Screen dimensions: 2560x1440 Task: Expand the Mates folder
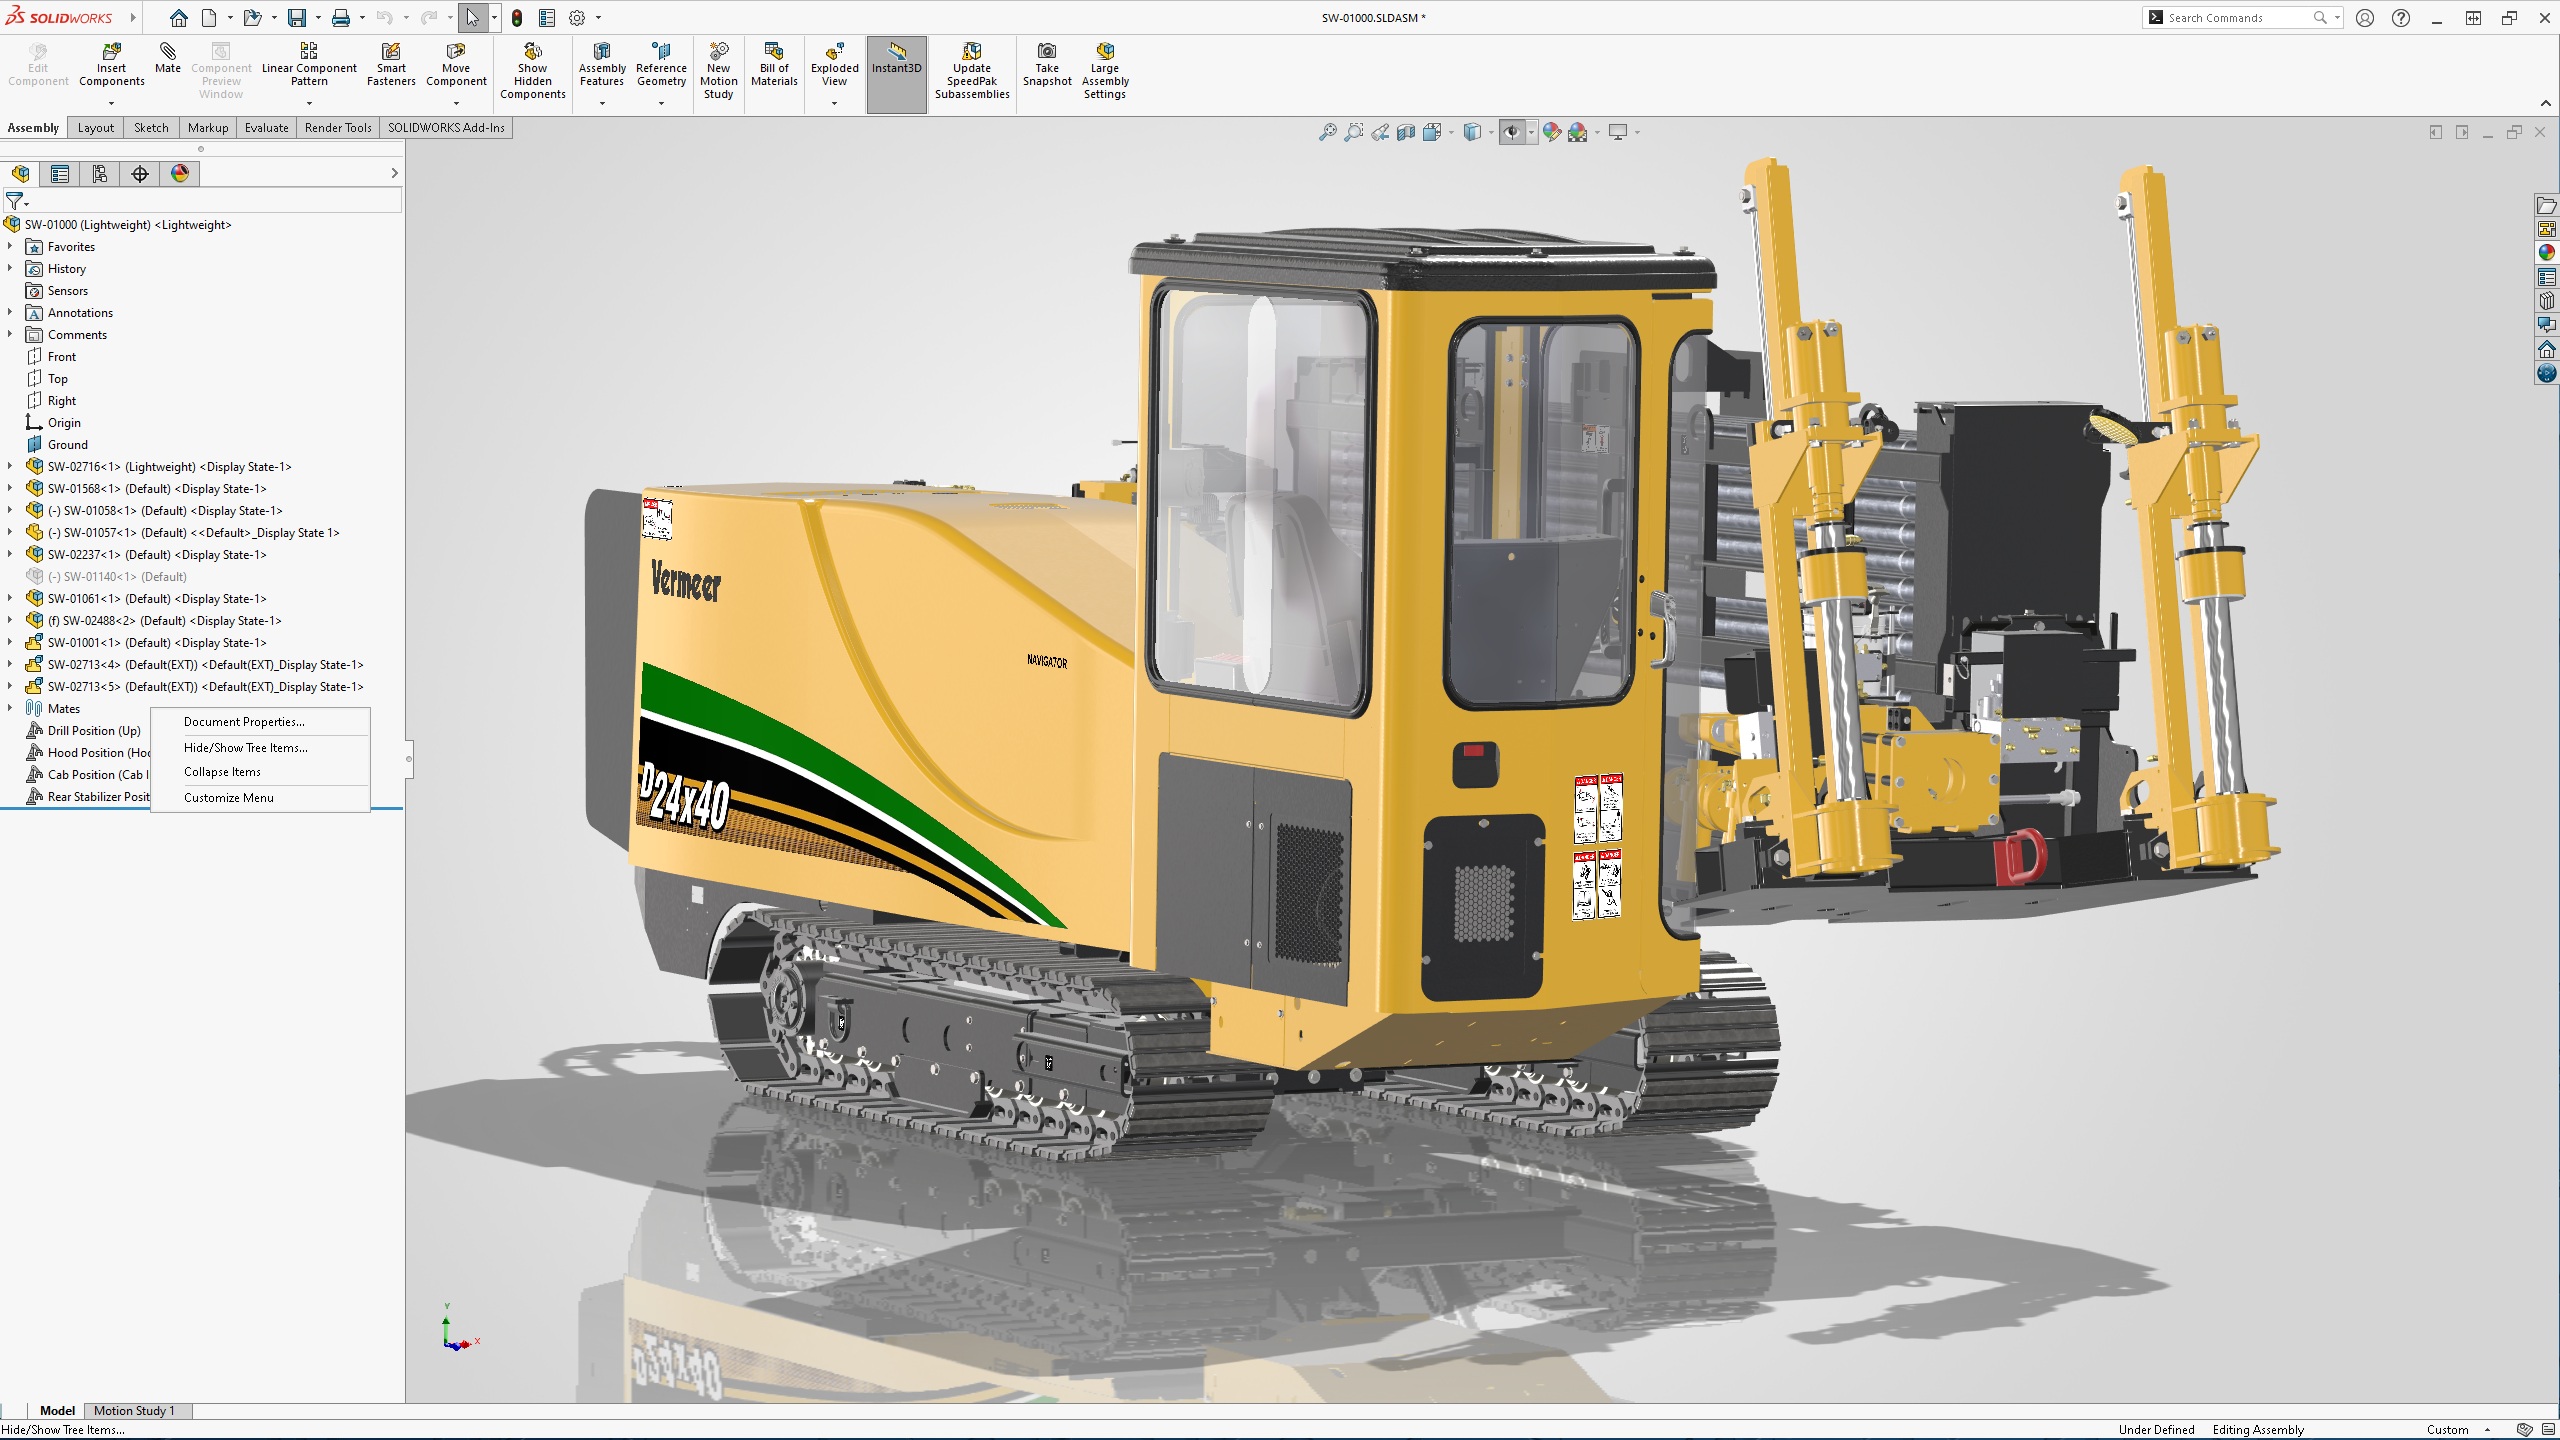point(10,708)
